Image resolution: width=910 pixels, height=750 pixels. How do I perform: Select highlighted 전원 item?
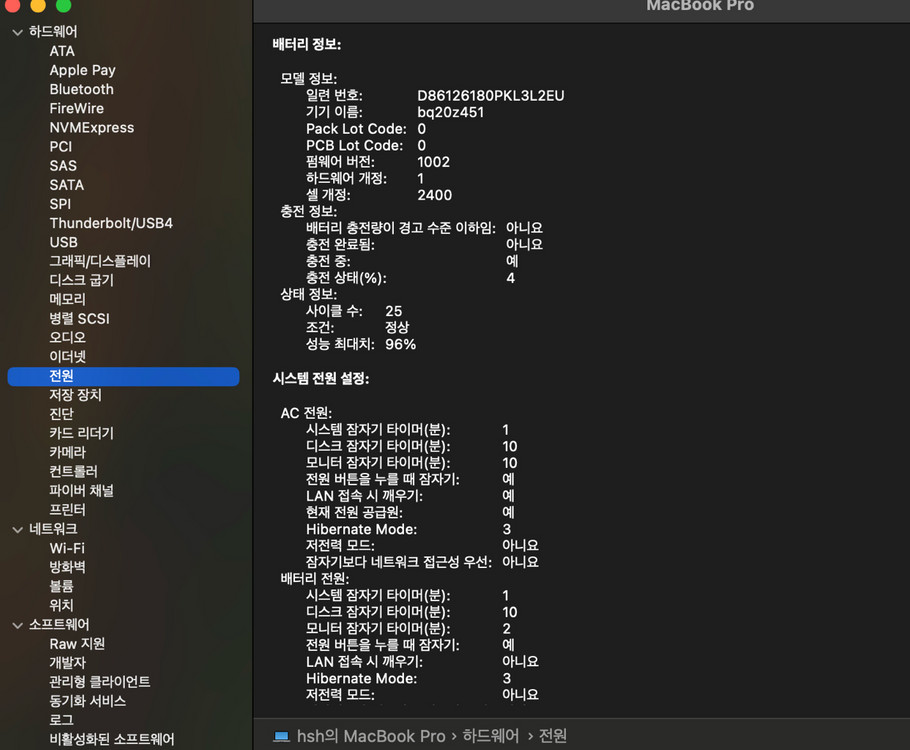point(123,376)
